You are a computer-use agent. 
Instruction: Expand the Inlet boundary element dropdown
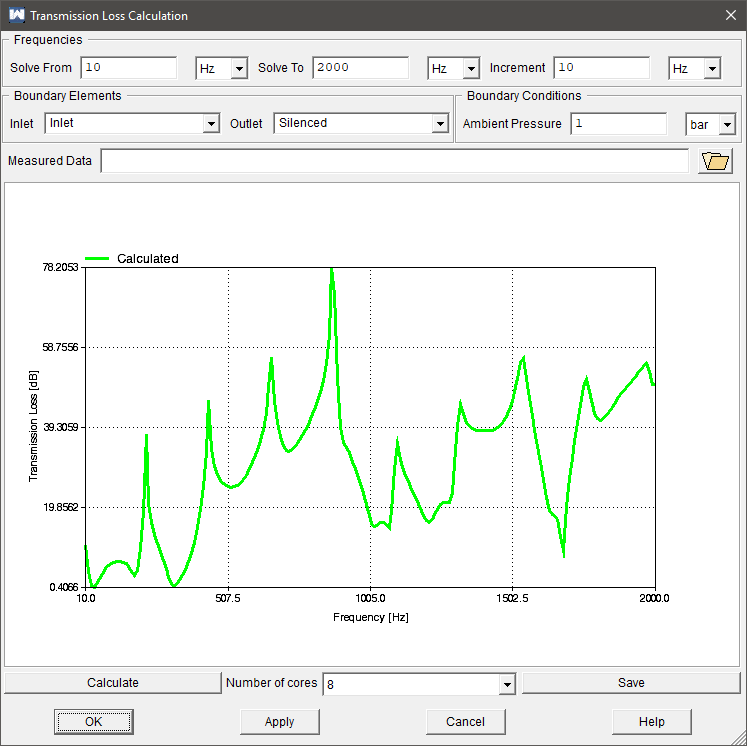pos(211,124)
